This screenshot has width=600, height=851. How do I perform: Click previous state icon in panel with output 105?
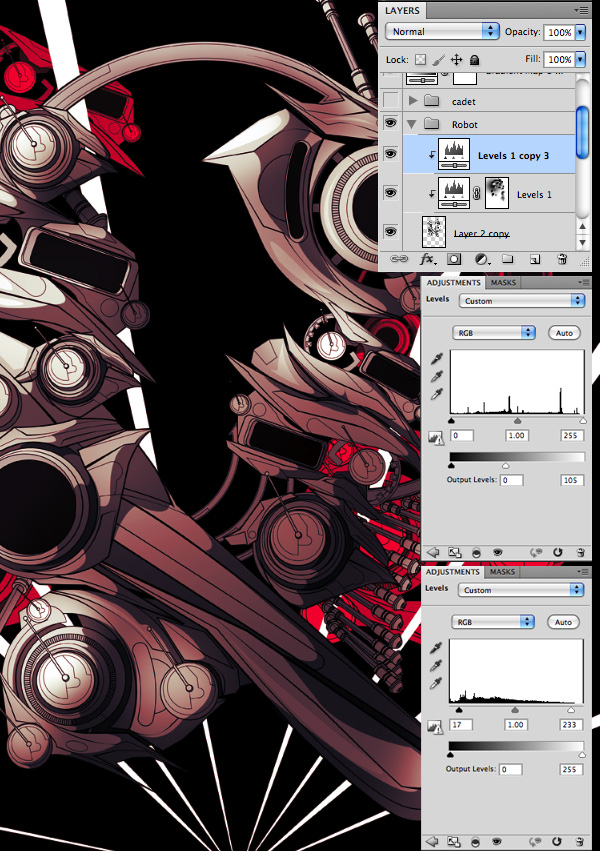coord(536,552)
